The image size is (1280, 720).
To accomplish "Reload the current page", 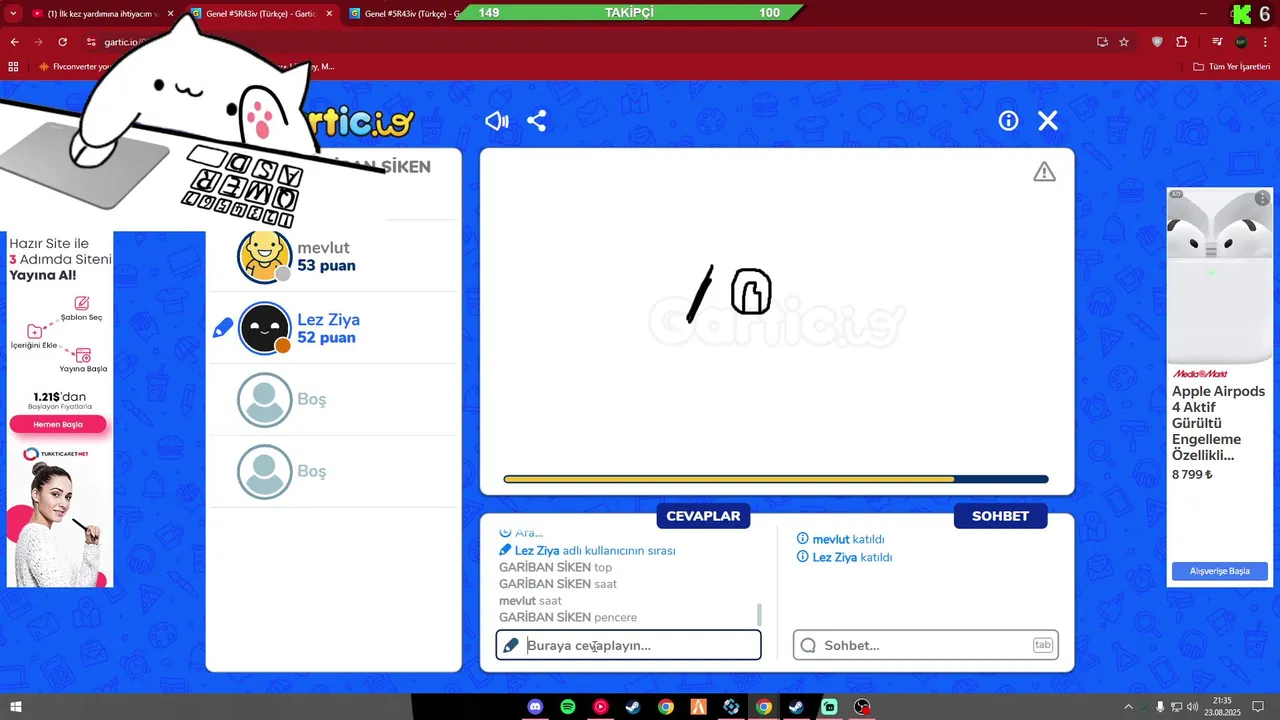I will point(62,42).
